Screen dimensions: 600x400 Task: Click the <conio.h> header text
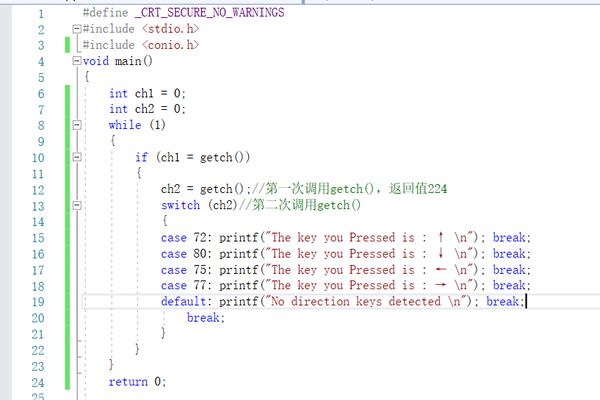click(170, 45)
